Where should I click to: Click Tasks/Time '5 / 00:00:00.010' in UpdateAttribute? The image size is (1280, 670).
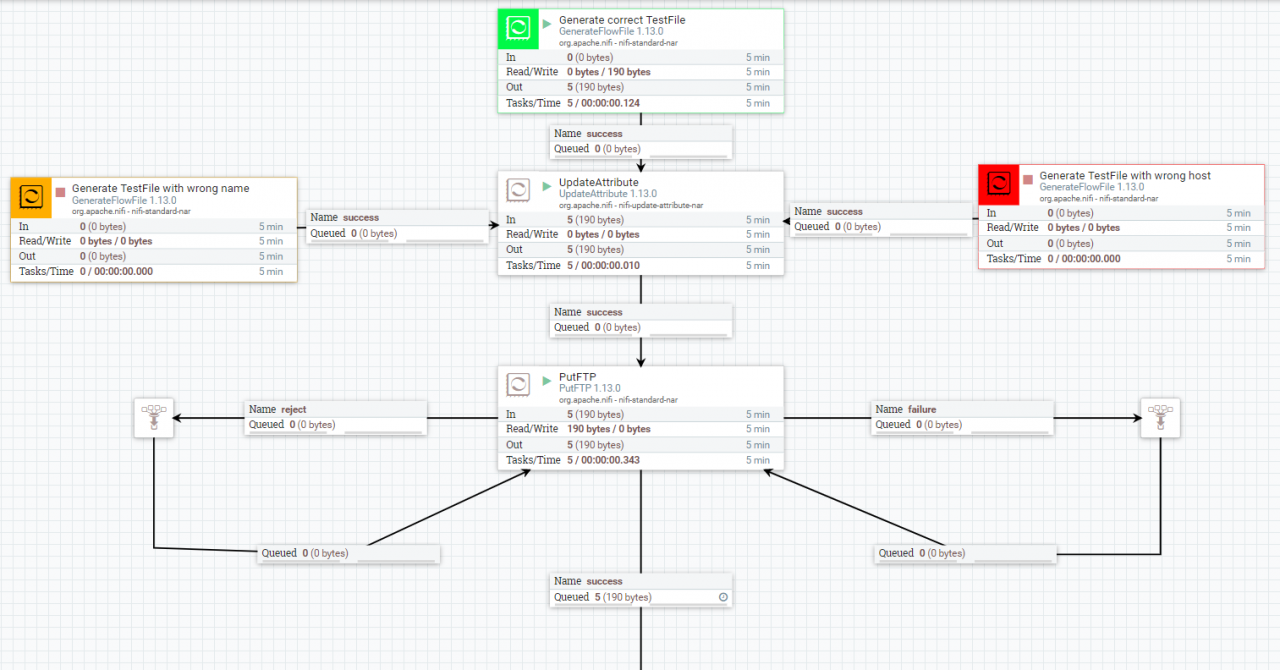(603, 265)
